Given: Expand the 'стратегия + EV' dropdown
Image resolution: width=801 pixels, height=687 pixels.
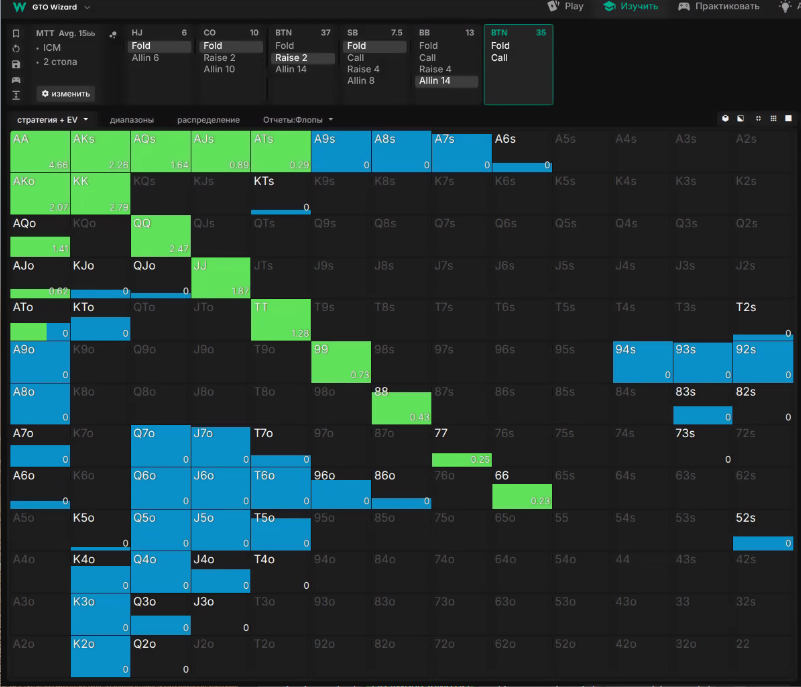Looking at the screenshot, I should (52, 120).
